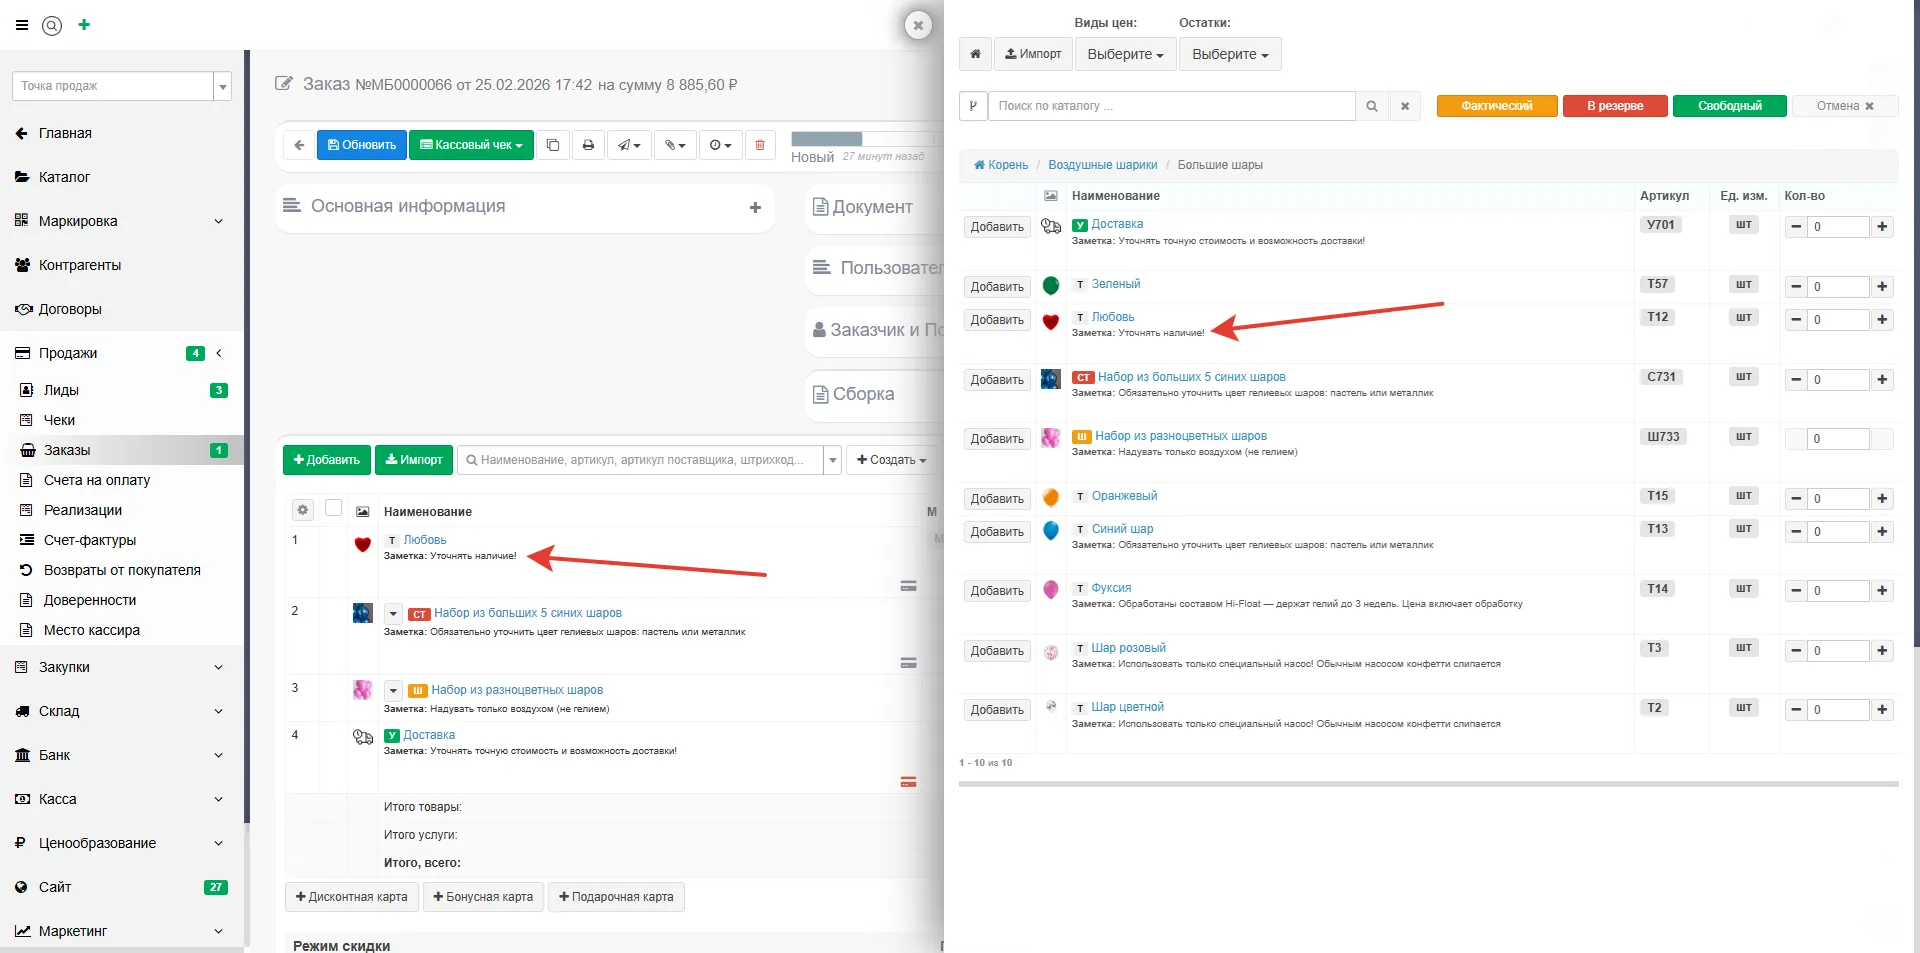Click hamburger menu icon at top left

22,25
